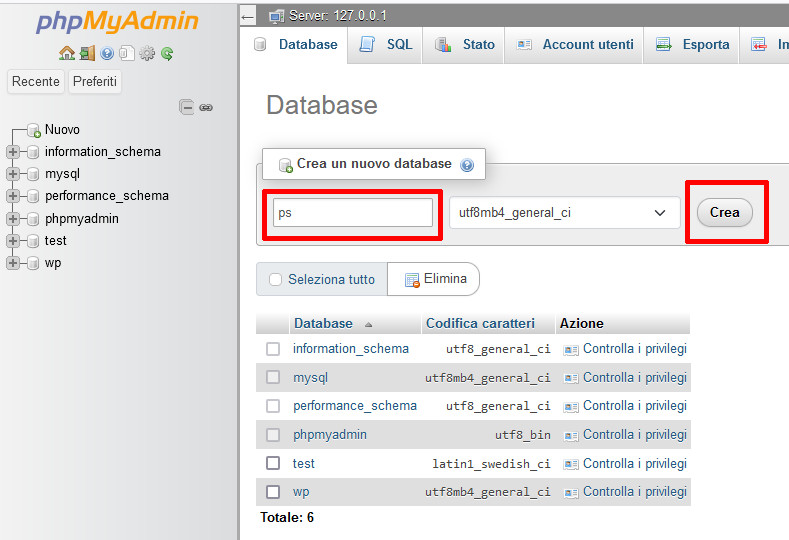Open navigation panel settings gear icon
Image resolution: width=789 pixels, height=540 pixels.
(x=147, y=53)
